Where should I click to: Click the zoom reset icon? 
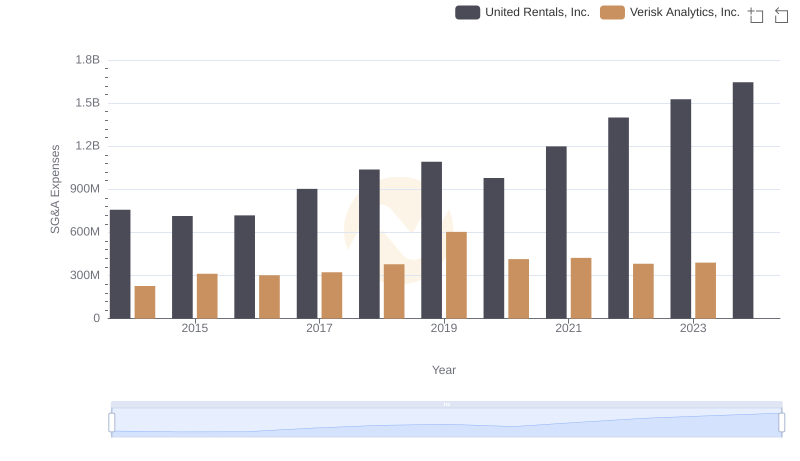point(781,15)
